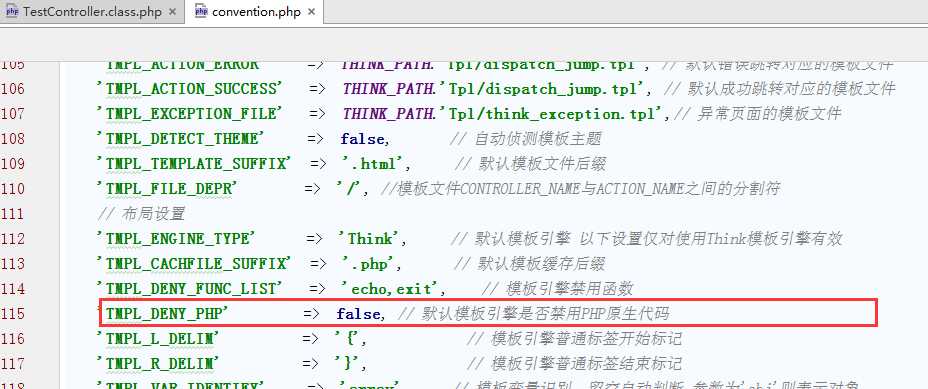Click line number 108 in gutter
This screenshot has height=389, width=928.
point(12,139)
